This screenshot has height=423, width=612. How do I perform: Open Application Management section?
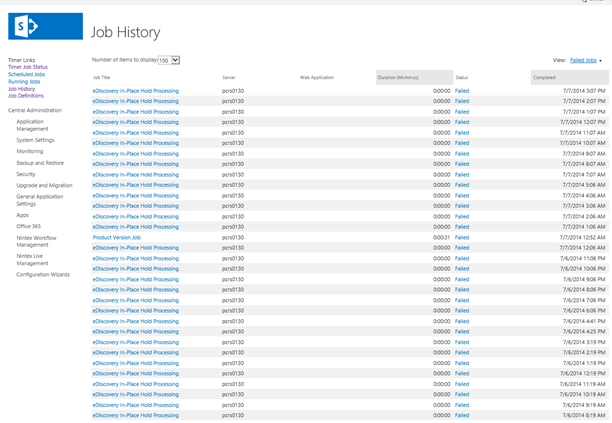(x=32, y=124)
